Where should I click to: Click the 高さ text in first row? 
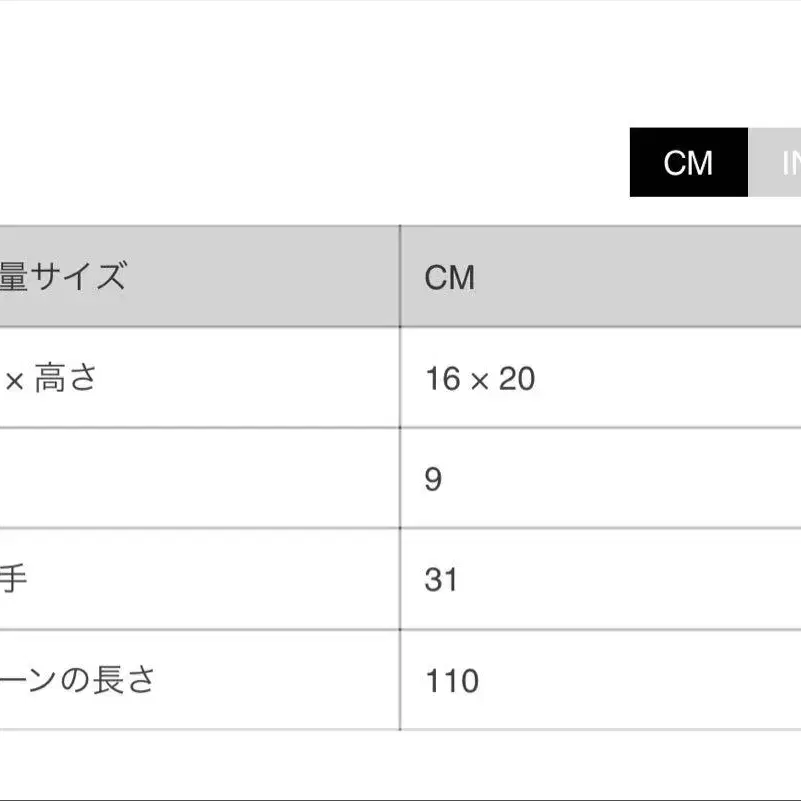[x=65, y=378]
